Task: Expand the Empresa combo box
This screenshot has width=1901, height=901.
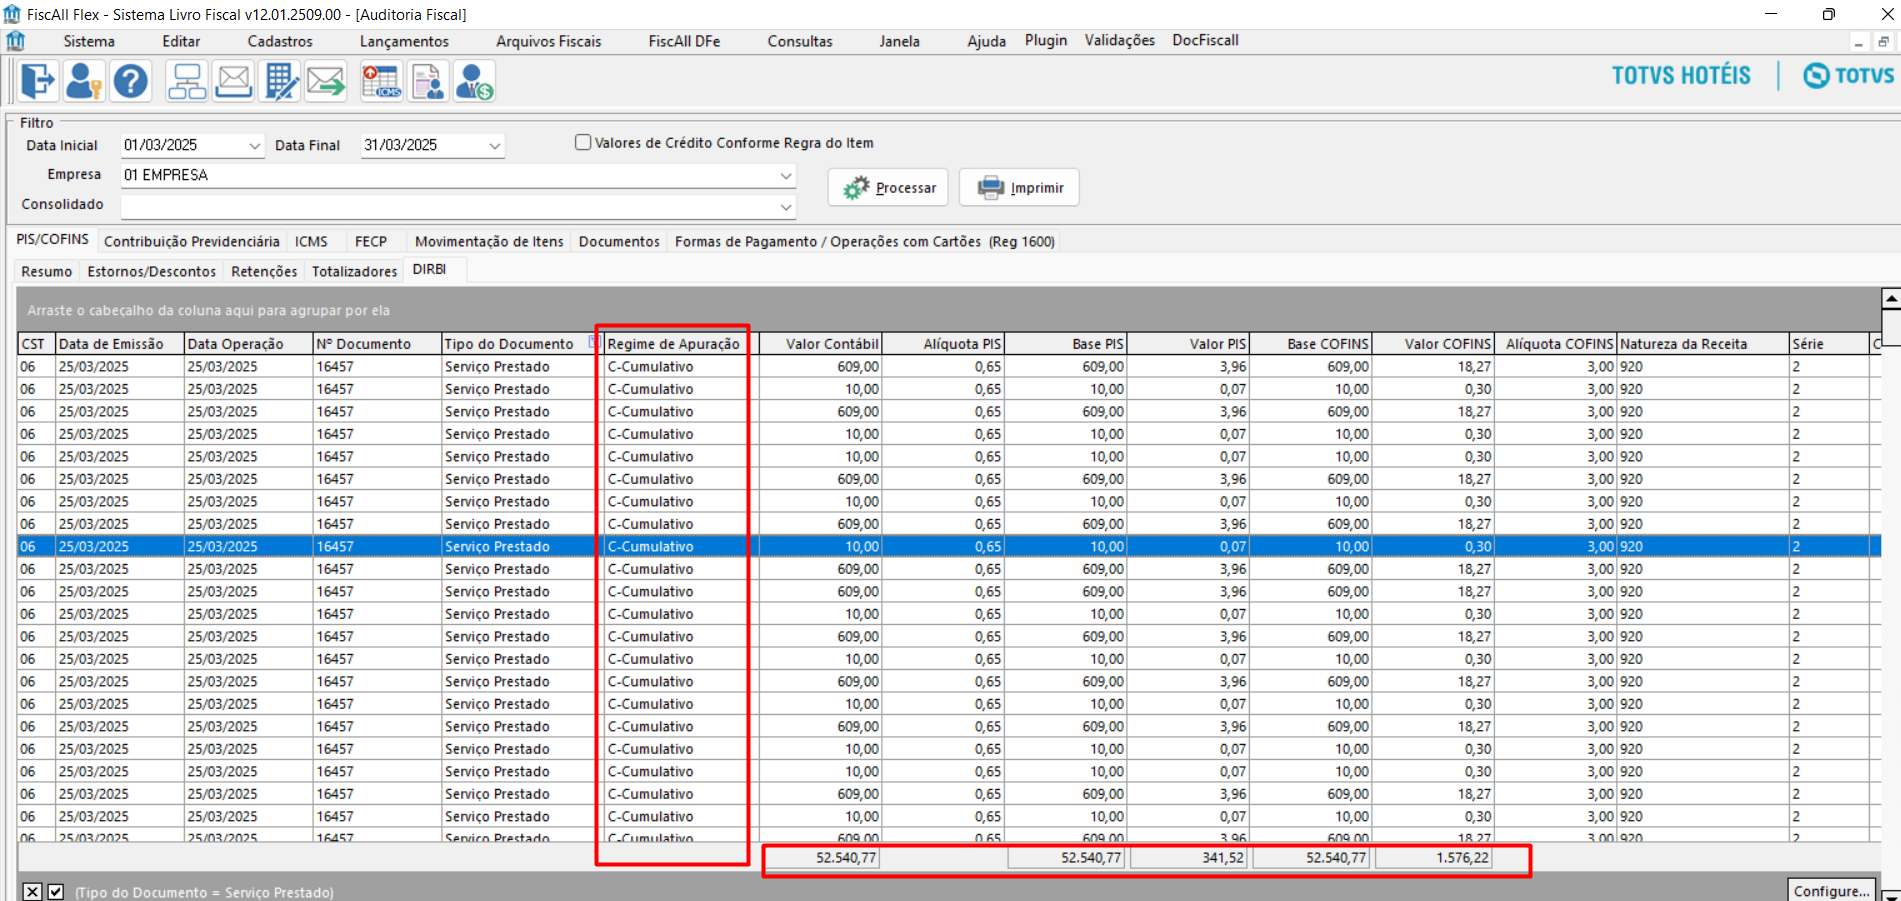Action: click(785, 176)
